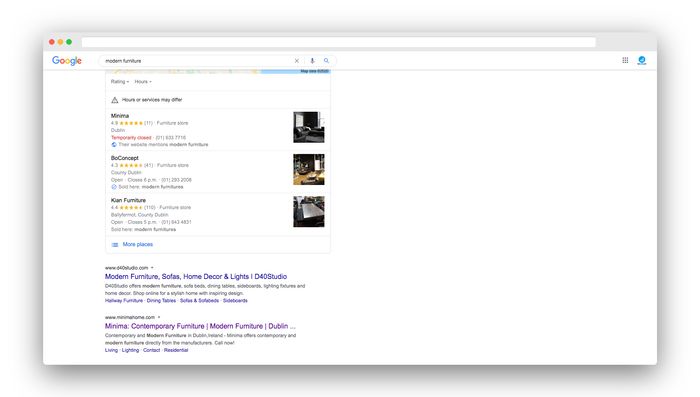Open the D40Studio Modern Furniture result title
Screen dimensions: 700x397
[x=196, y=276]
